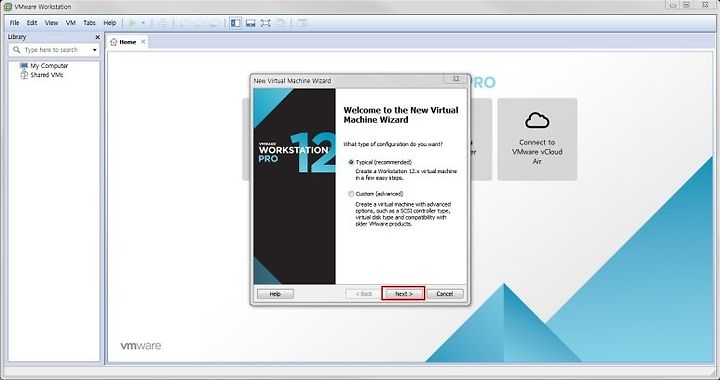720x380 pixels.
Task: Minimize the VMware Workstation window
Action: [673, 5]
